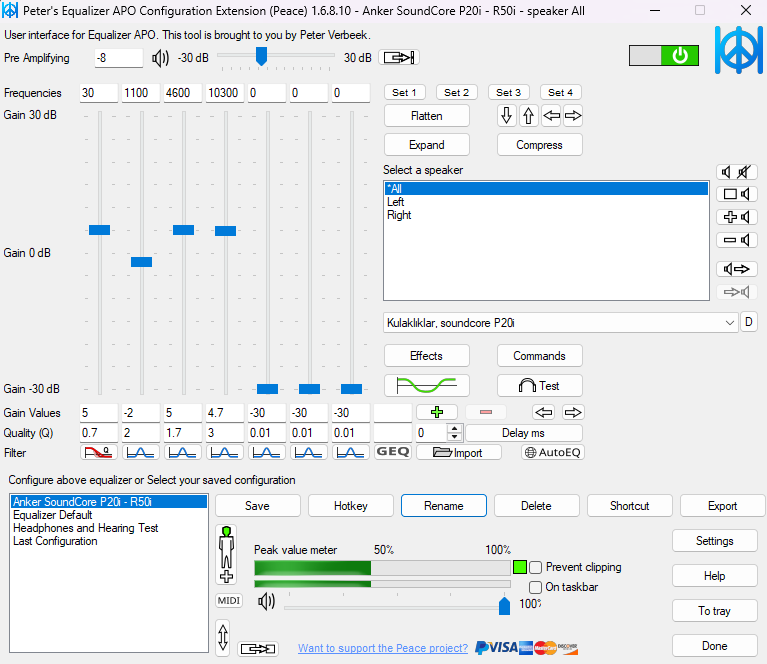Add a slider with green plus button
This screenshot has height=664, width=767.
tap(437, 412)
